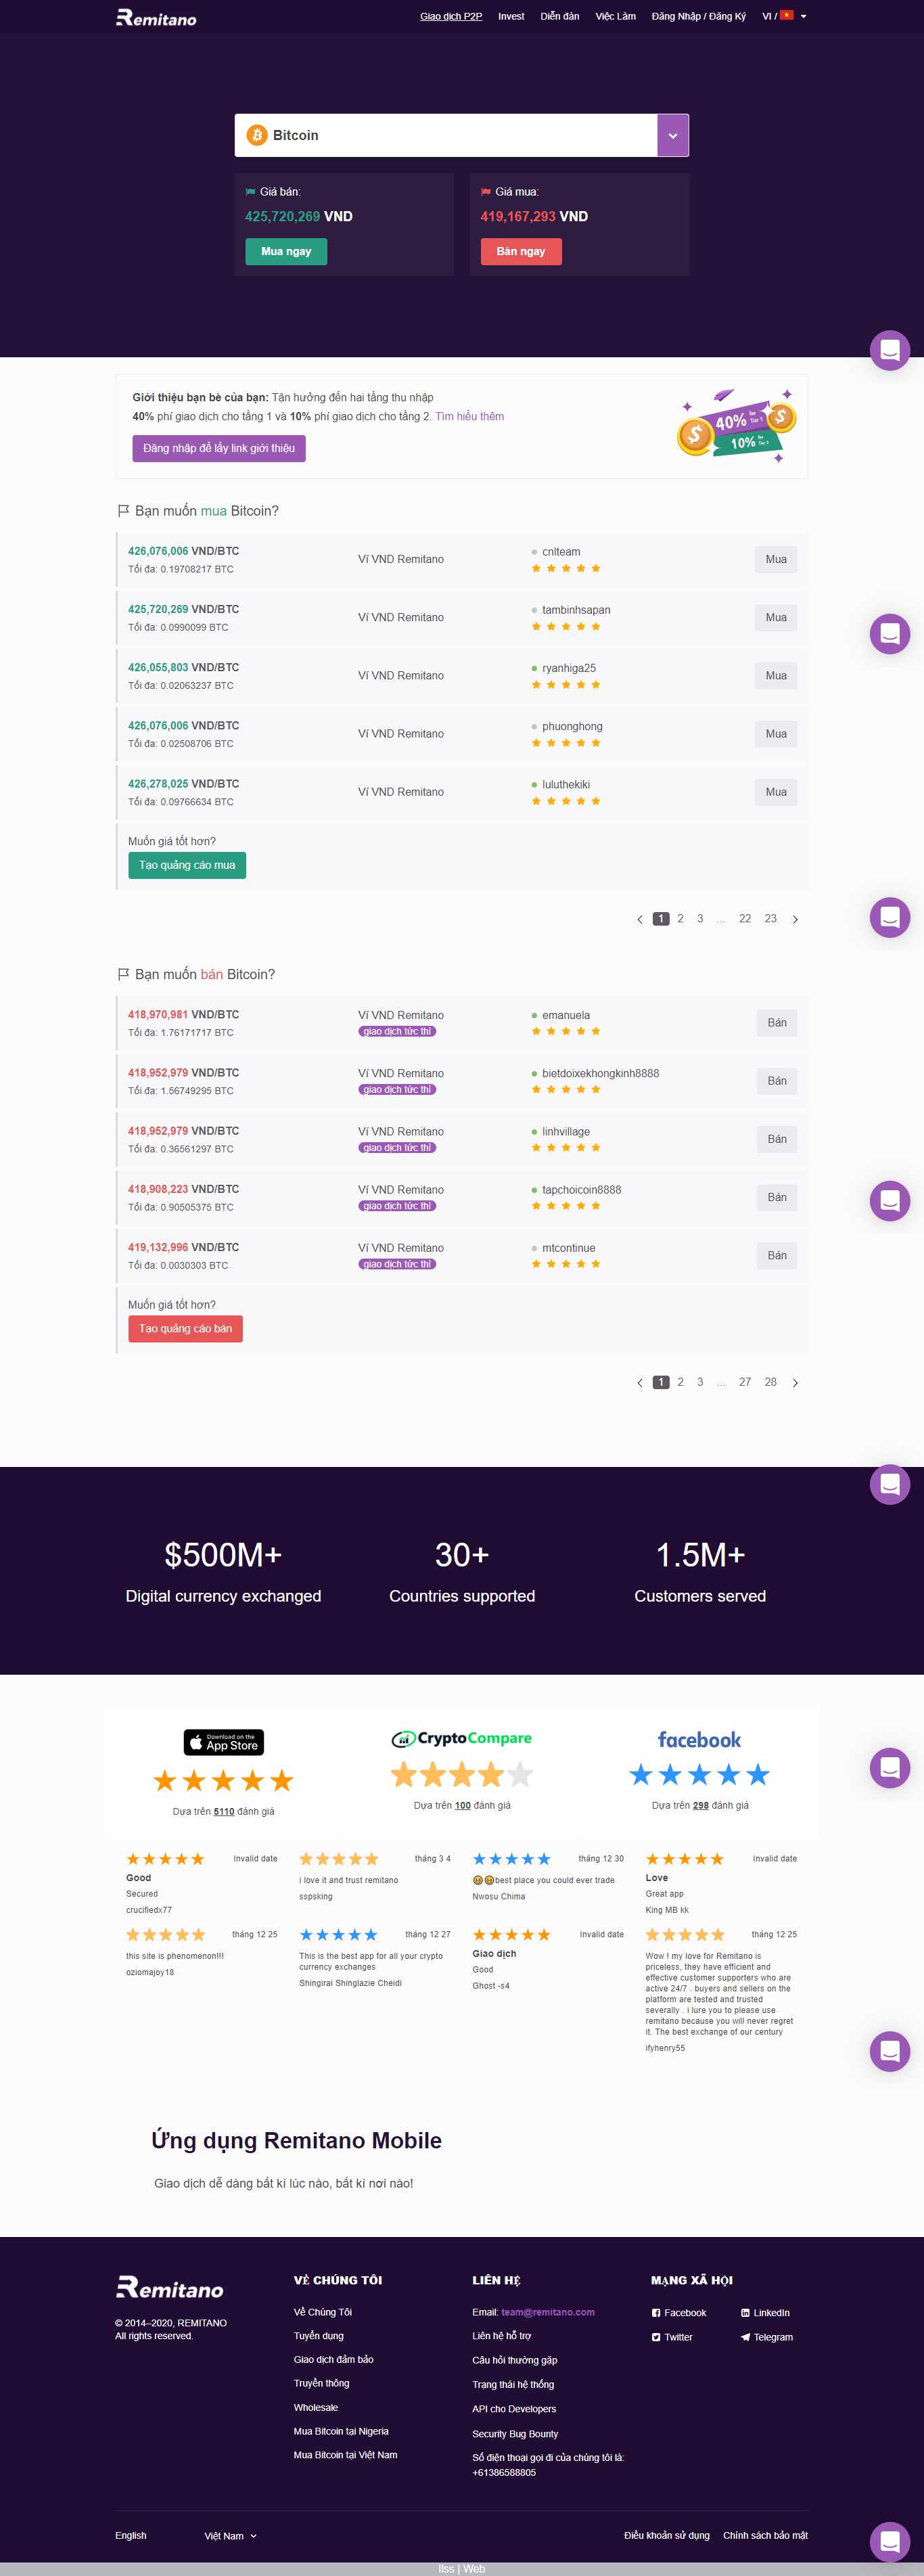The height and width of the screenshot is (2576, 924).
Task: Click the green Mua ngay button
Action: tap(286, 251)
